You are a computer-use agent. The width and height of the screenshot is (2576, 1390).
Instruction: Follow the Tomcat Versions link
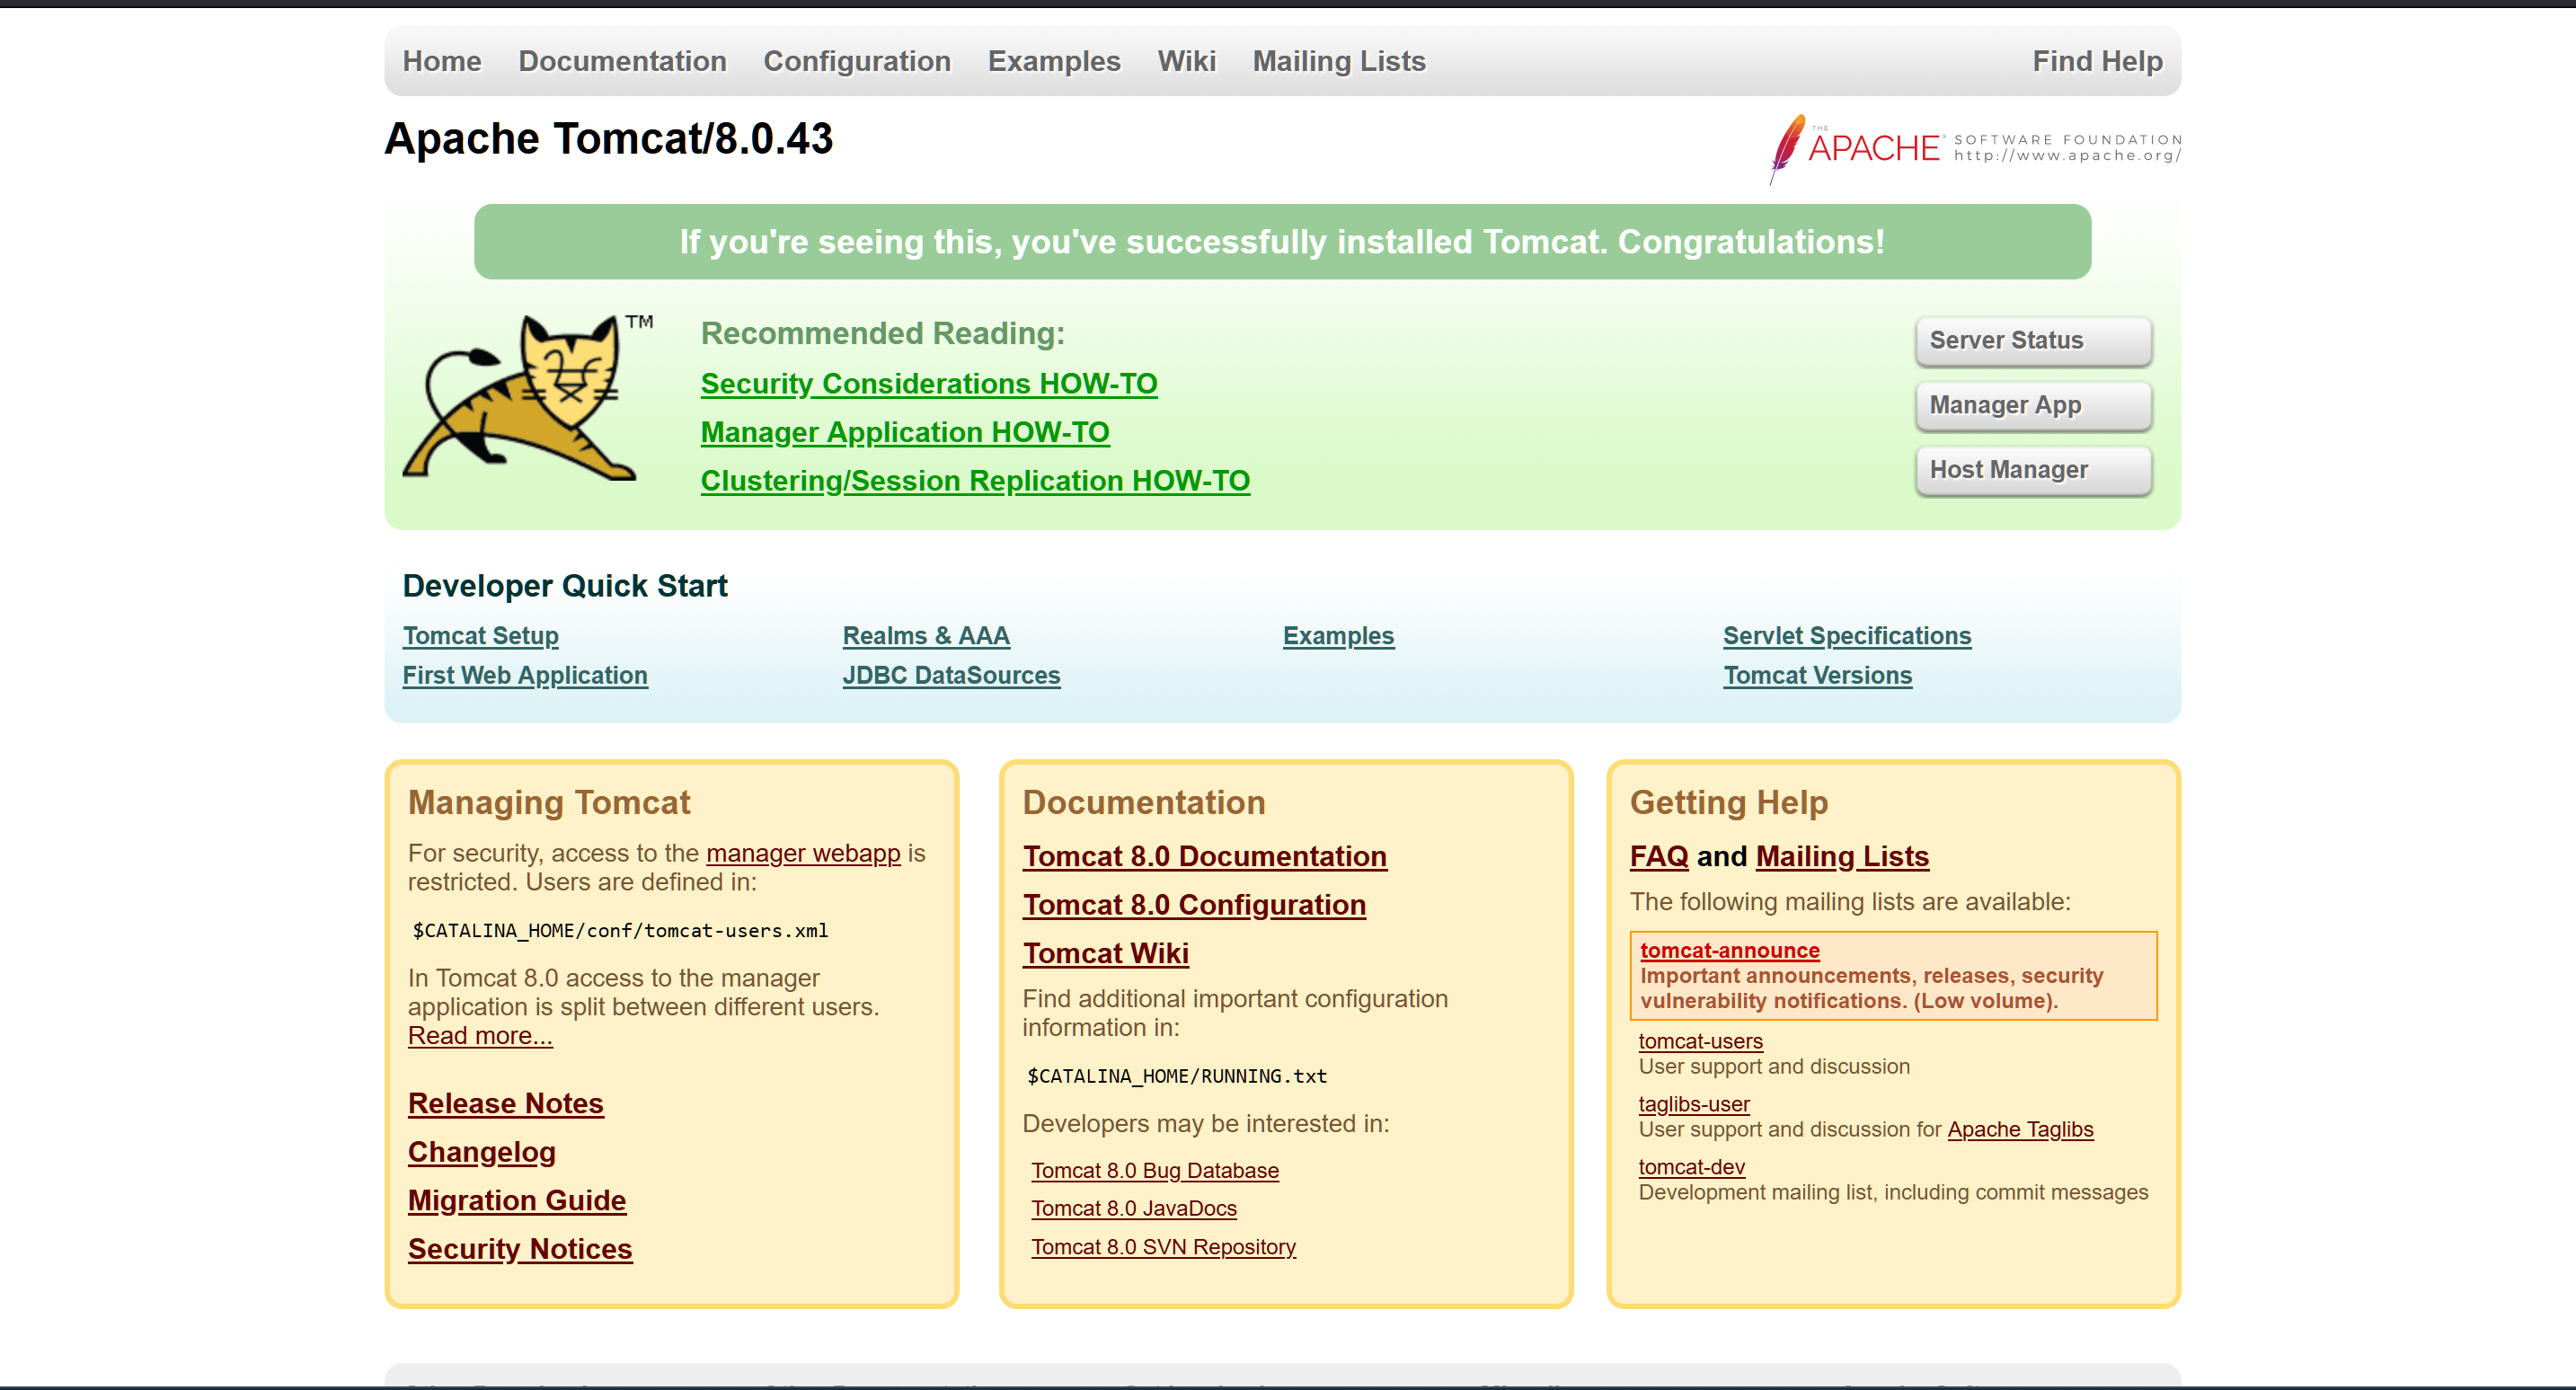click(1817, 676)
